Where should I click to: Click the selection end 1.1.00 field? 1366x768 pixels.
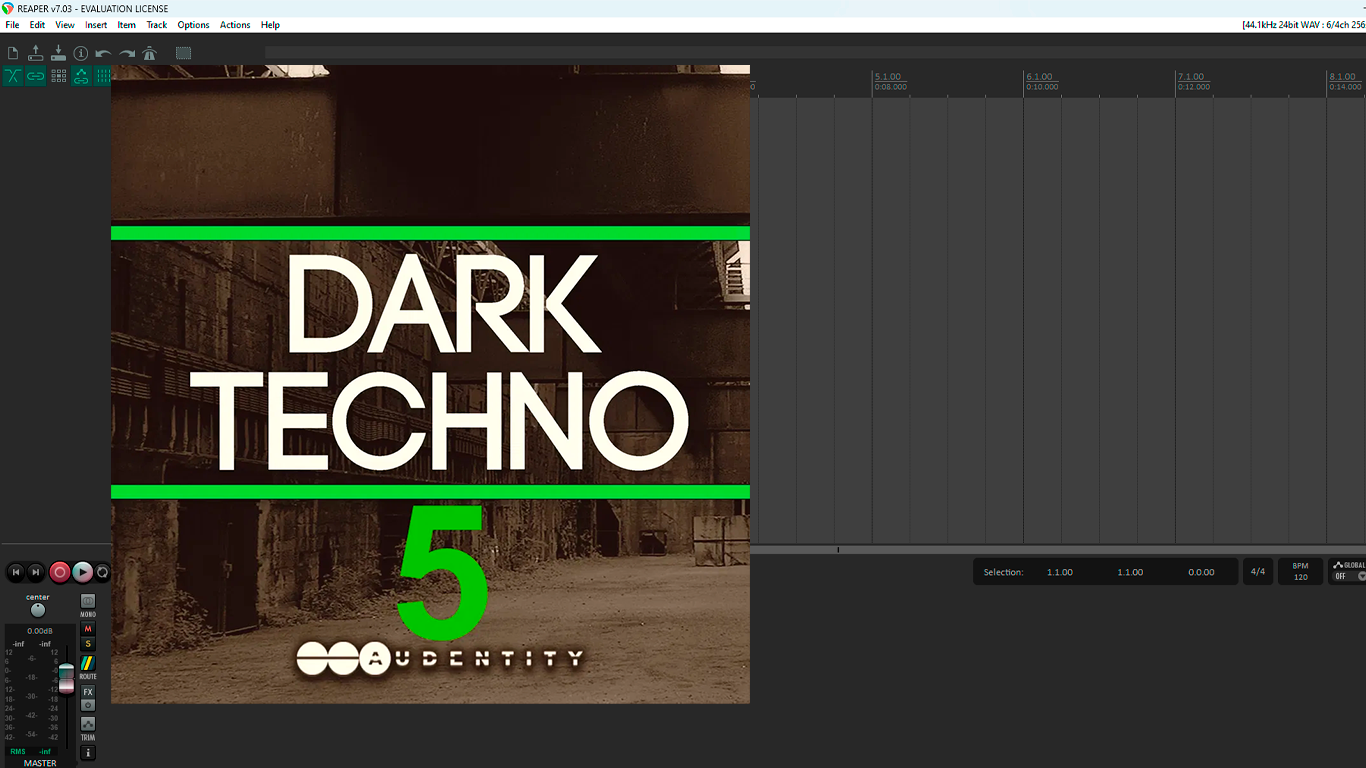pos(1130,573)
